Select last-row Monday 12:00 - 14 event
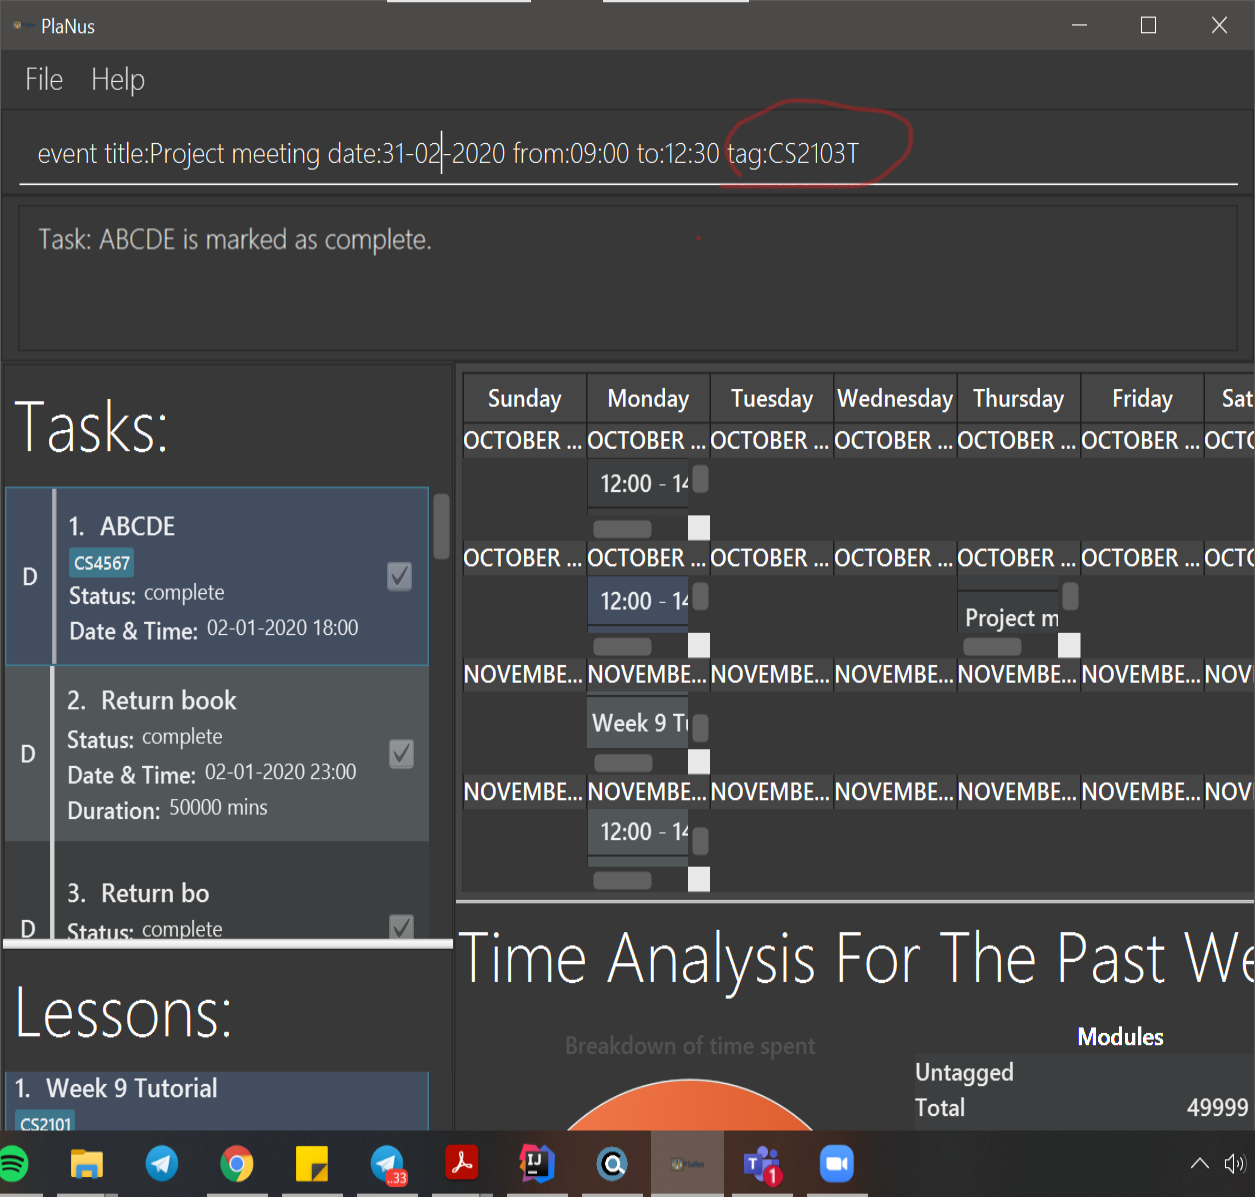This screenshot has width=1255, height=1197. tap(639, 832)
